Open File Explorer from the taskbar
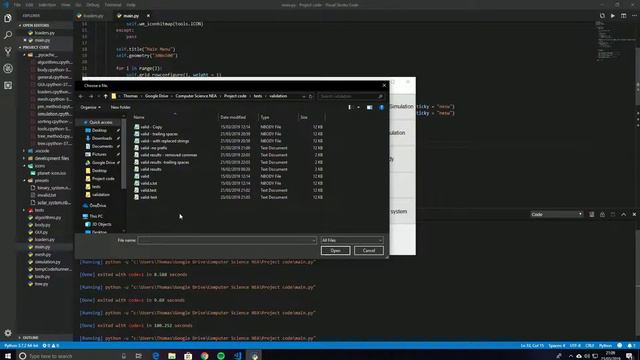This screenshot has height=360, width=640. pyautogui.click(x=172, y=356)
